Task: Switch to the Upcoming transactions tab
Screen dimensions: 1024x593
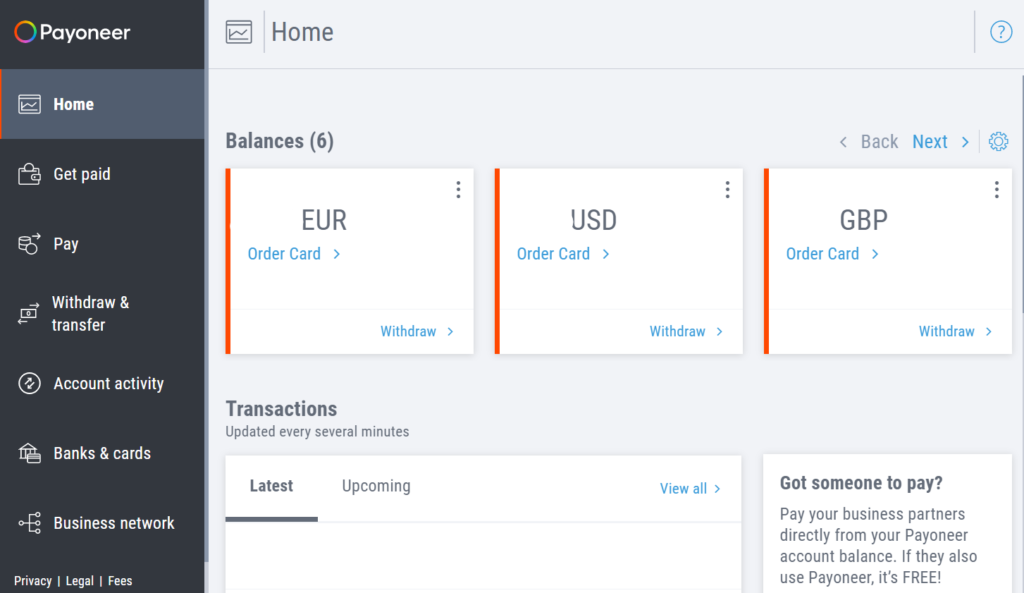Action: (x=375, y=485)
